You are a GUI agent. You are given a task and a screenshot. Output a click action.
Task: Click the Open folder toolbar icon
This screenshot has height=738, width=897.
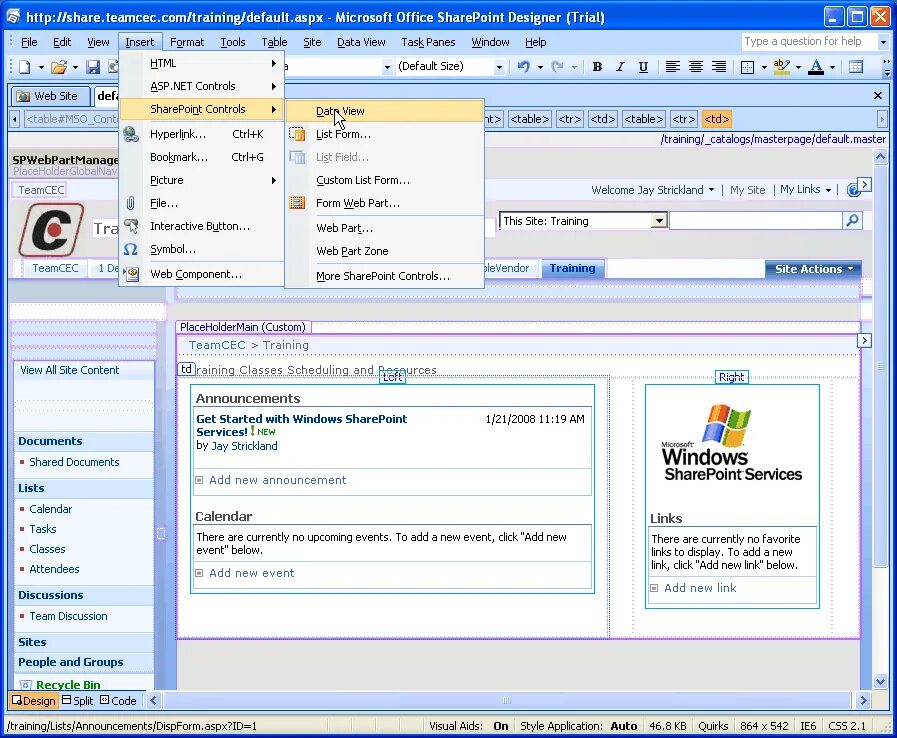point(58,67)
